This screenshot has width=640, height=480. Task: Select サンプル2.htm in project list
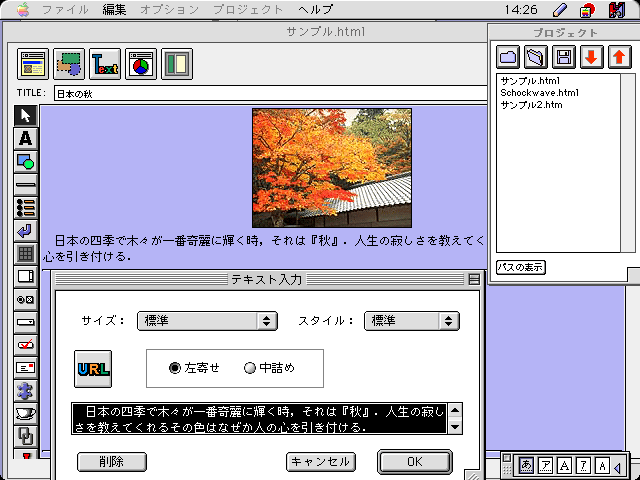pyautogui.click(x=531, y=105)
